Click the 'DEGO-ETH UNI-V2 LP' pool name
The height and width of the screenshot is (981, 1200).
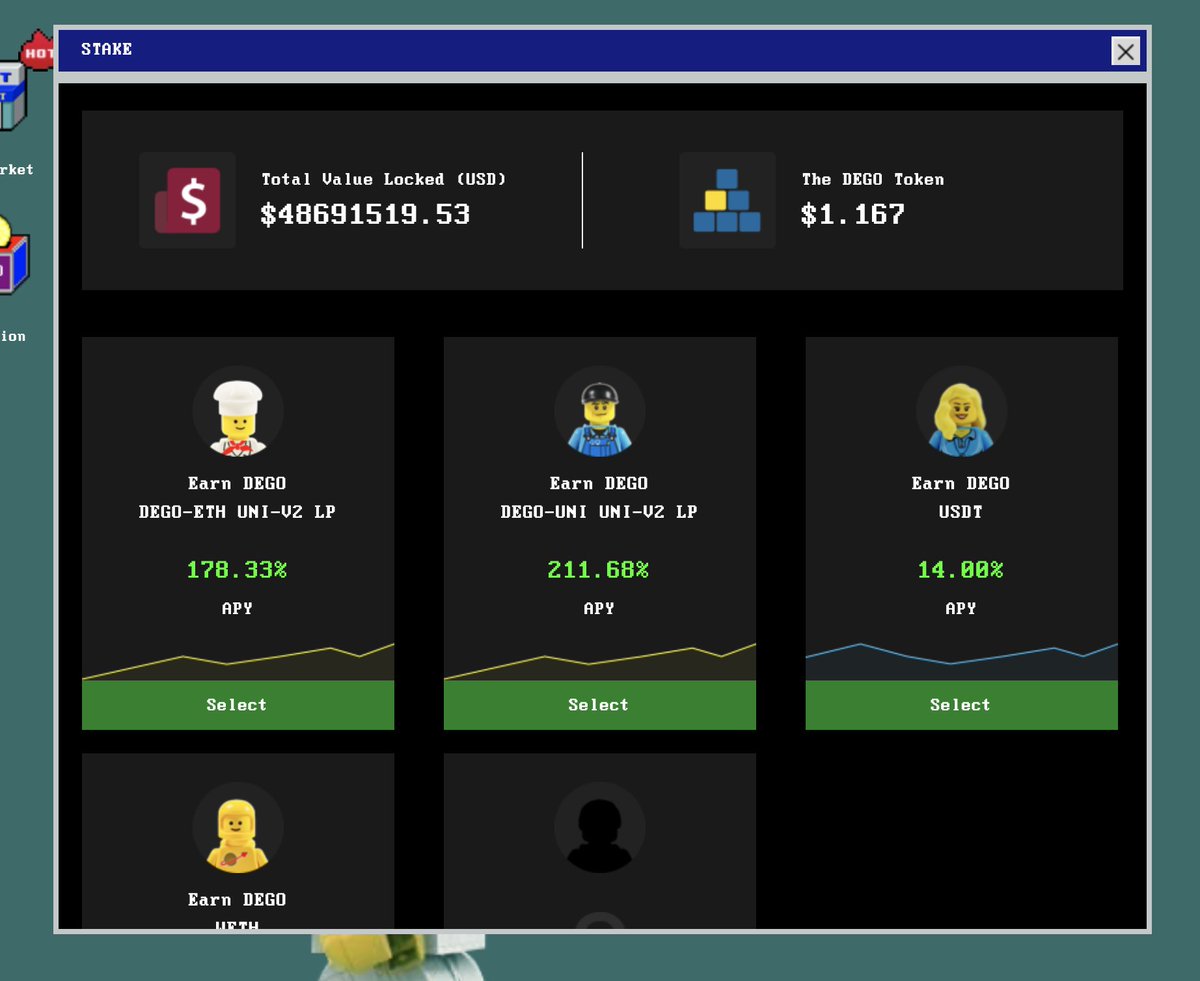(x=237, y=512)
